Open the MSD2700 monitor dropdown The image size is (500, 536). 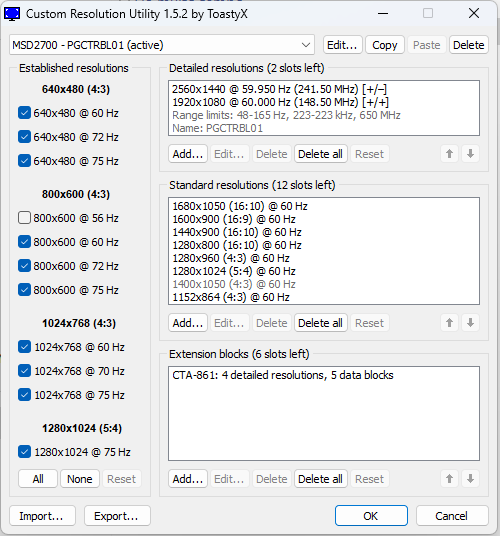point(162,45)
